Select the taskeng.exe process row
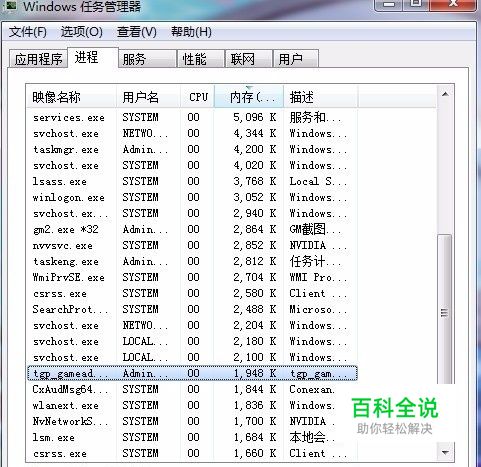The width and height of the screenshot is (481, 467). pyautogui.click(x=192, y=261)
